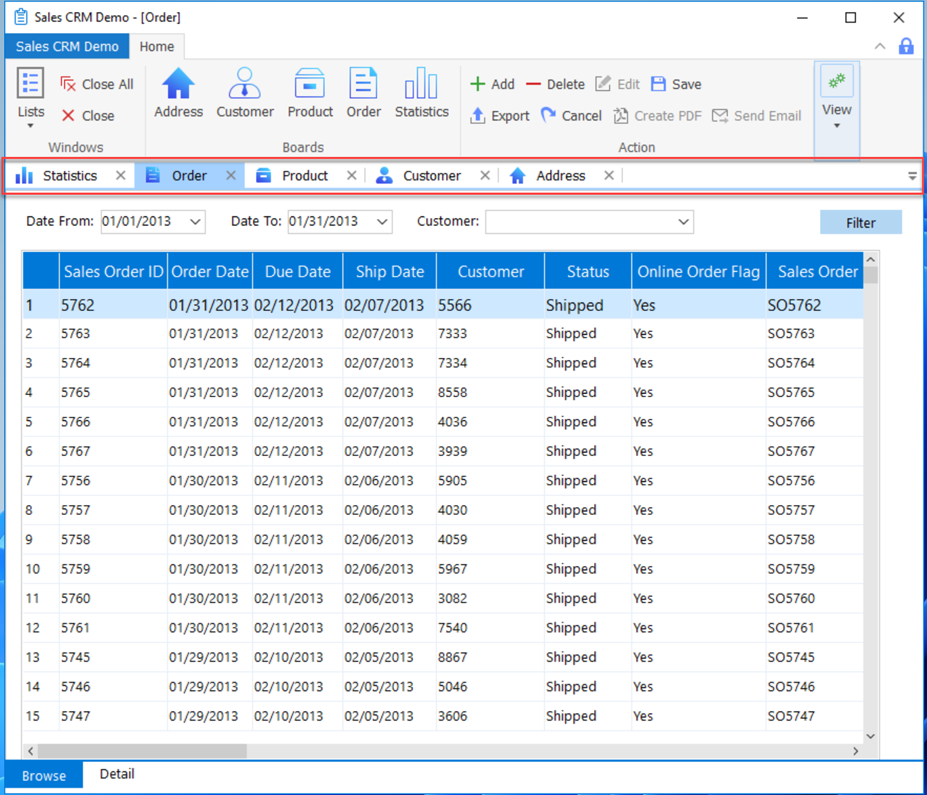Close the Product tab
927x795 pixels.
(351, 175)
